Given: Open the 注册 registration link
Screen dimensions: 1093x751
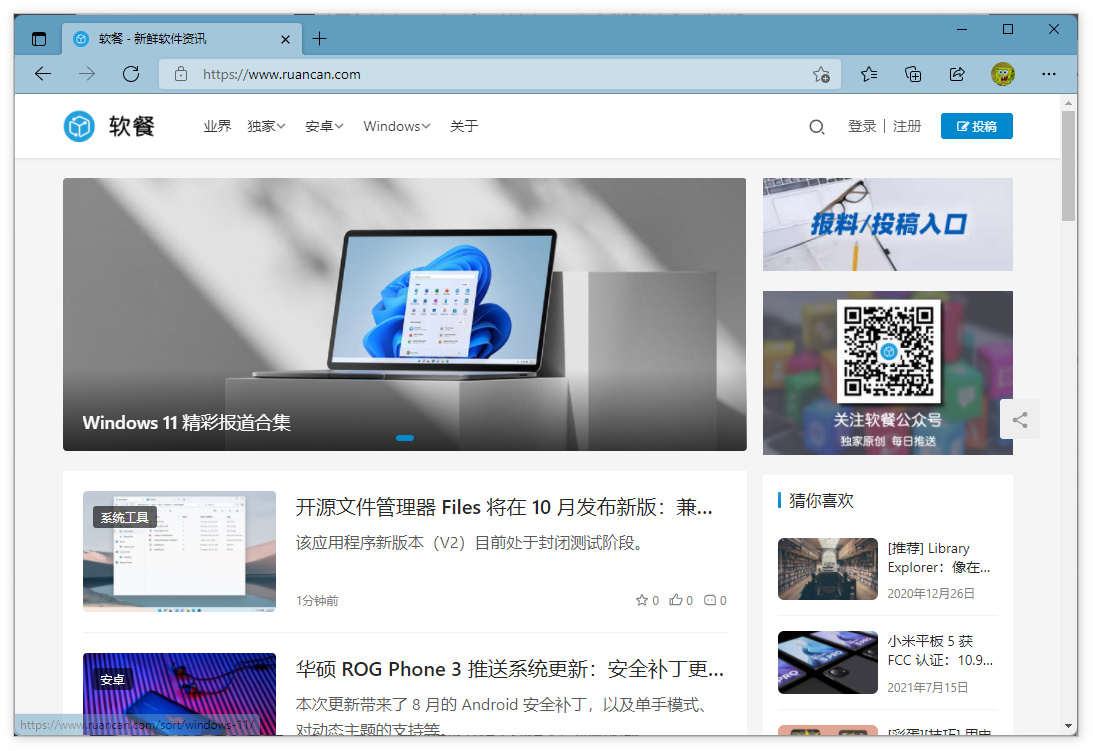Looking at the screenshot, I should (907, 126).
